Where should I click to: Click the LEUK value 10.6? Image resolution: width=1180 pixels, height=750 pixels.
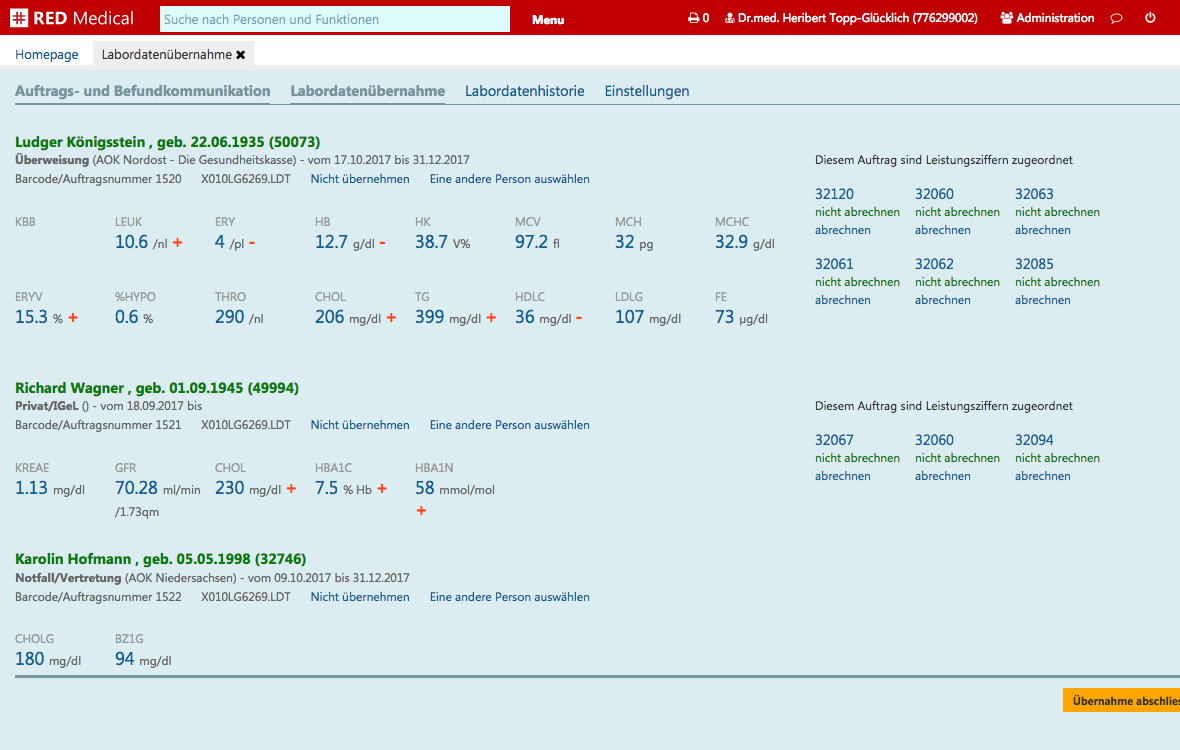point(131,241)
